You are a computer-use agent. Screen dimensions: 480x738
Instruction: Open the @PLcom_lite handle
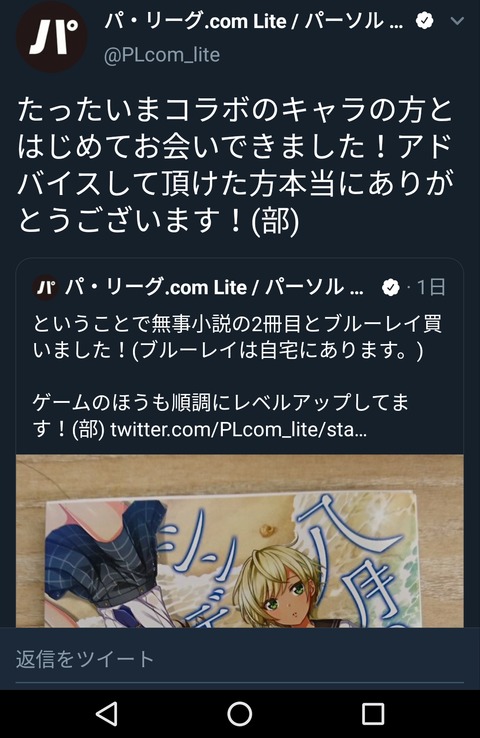[162, 55]
